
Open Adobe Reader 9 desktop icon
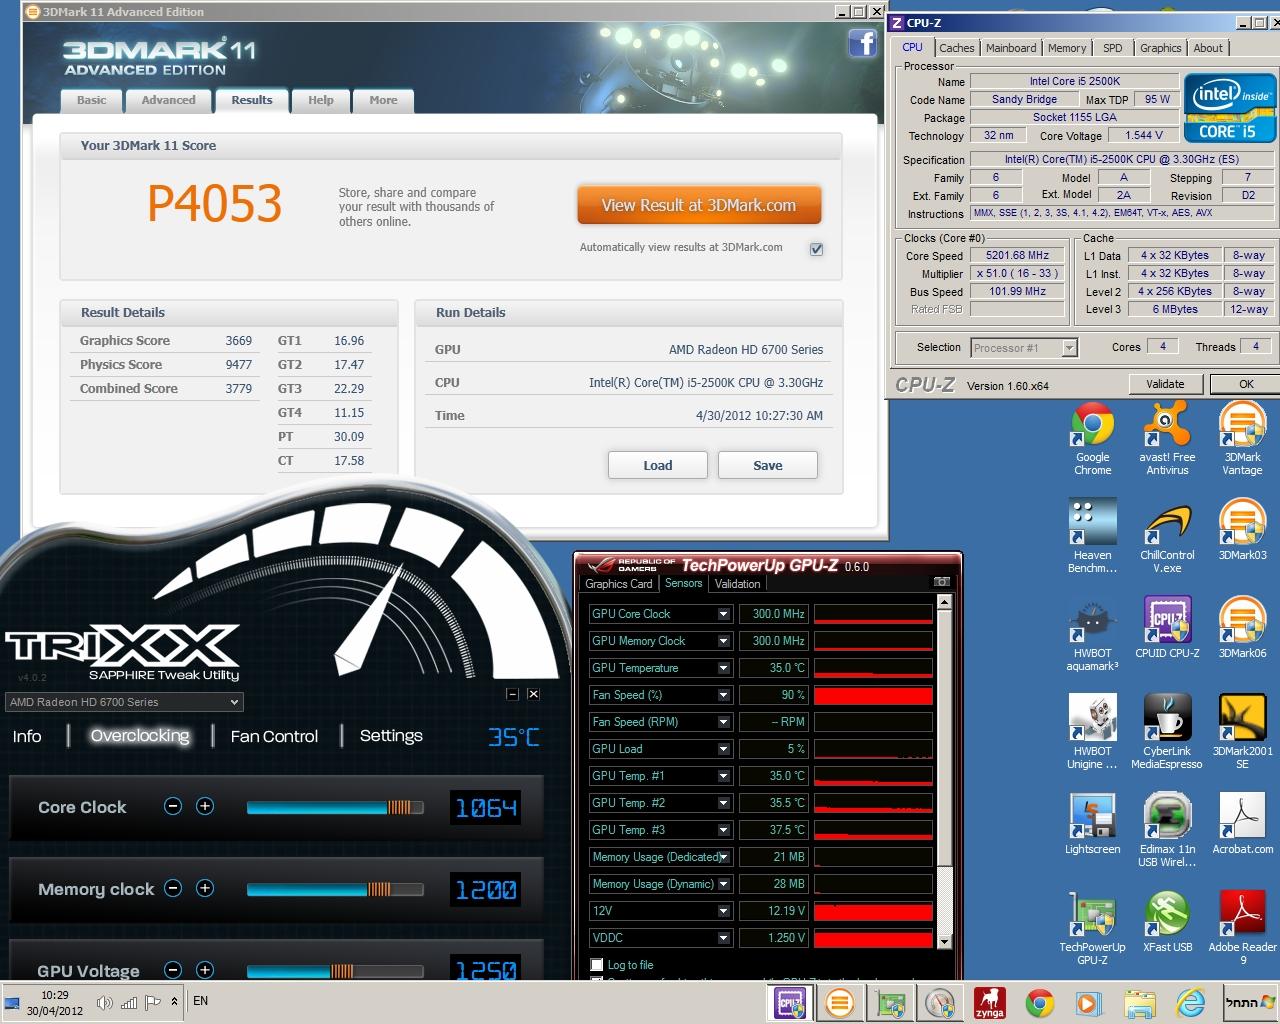click(x=1242, y=929)
